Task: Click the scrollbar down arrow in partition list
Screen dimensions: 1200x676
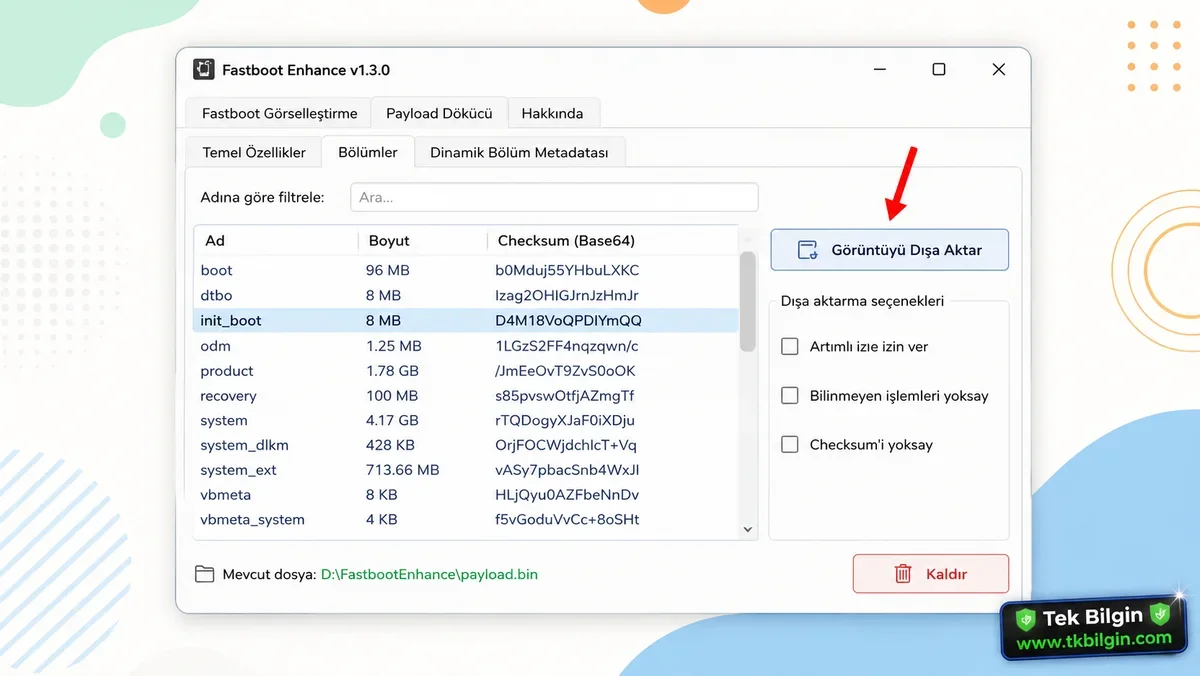Action: [748, 529]
